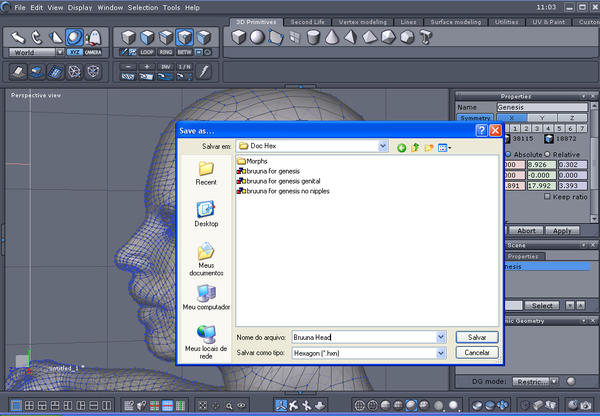The height and width of the screenshot is (416, 600).
Task: Select the arrow selection tool
Action: coord(17,38)
